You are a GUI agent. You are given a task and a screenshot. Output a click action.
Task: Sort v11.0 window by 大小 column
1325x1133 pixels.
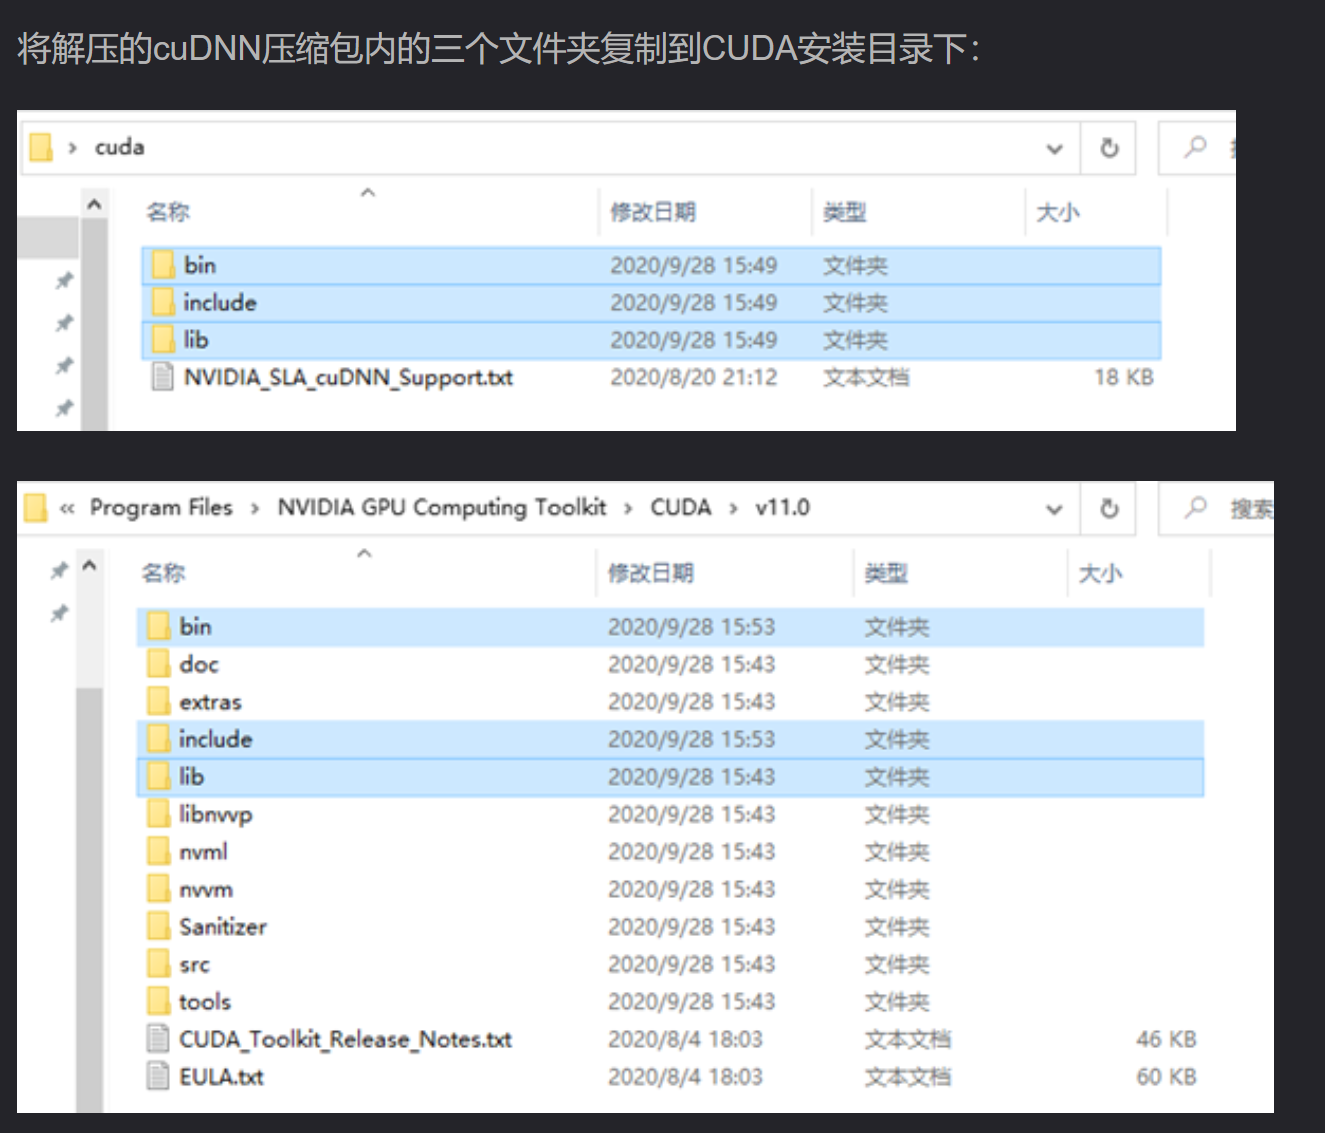pos(1100,573)
